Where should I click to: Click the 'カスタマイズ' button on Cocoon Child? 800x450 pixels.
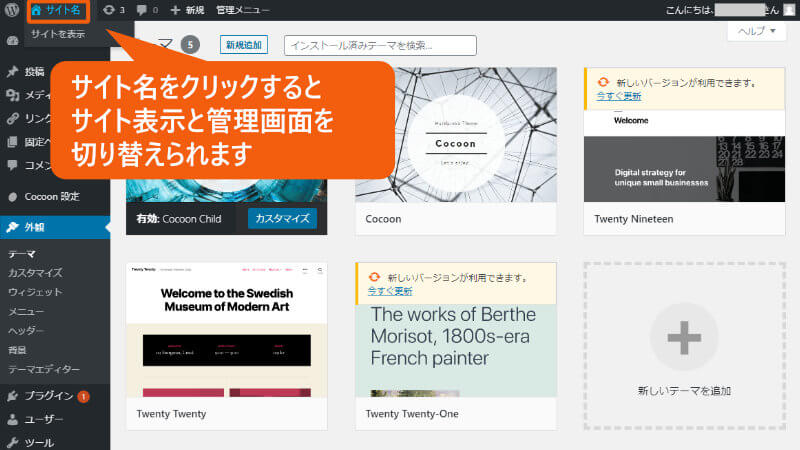(x=282, y=218)
